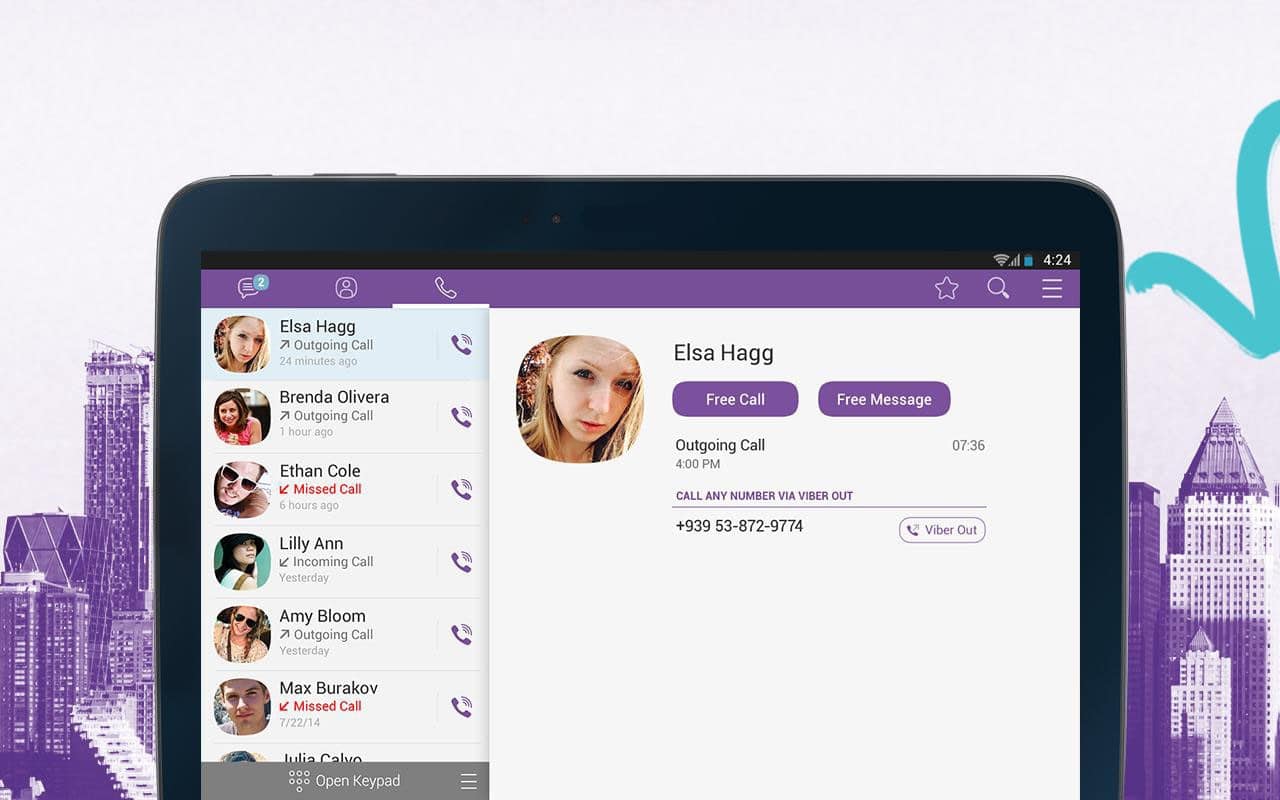Call Max Burakov via phone icon

(x=461, y=707)
